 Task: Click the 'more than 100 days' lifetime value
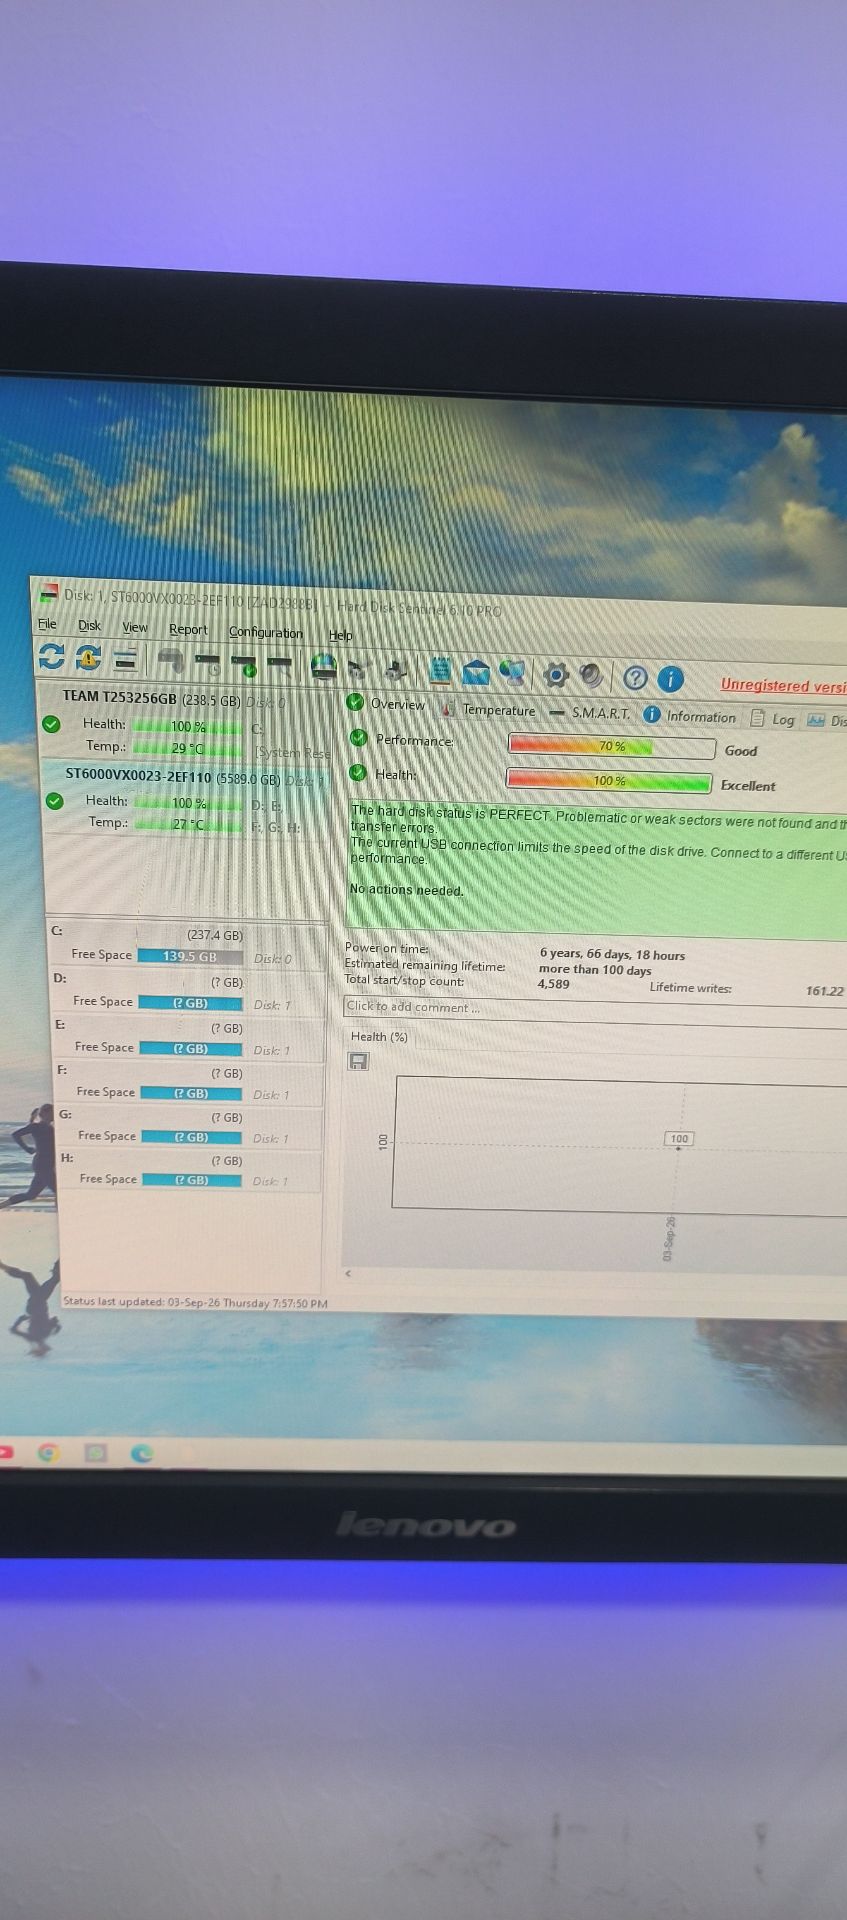pyautogui.click(x=595, y=970)
